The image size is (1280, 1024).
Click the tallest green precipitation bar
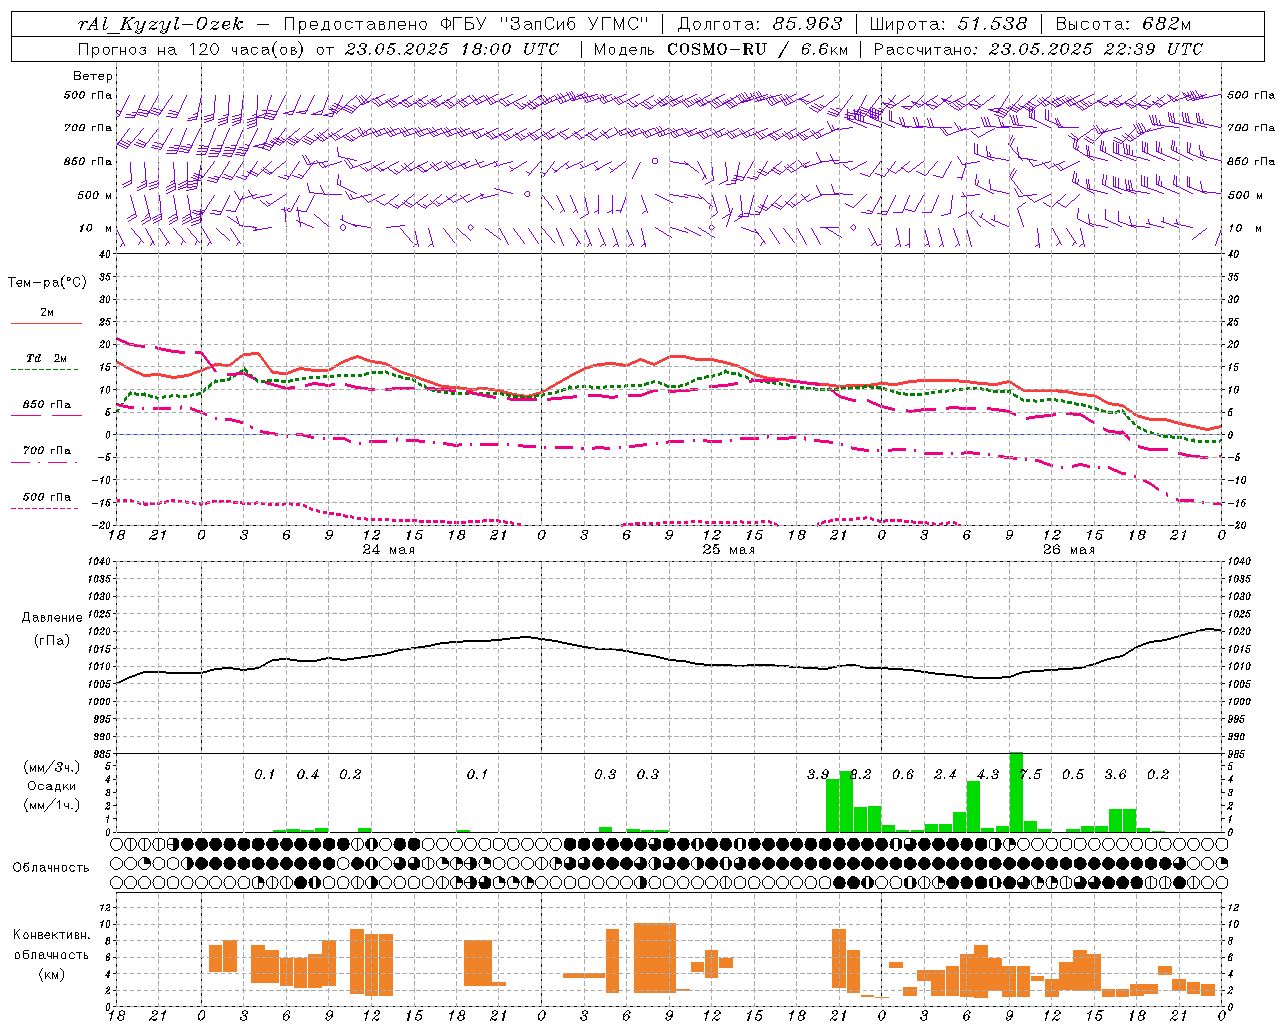(x=1016, y=792)
